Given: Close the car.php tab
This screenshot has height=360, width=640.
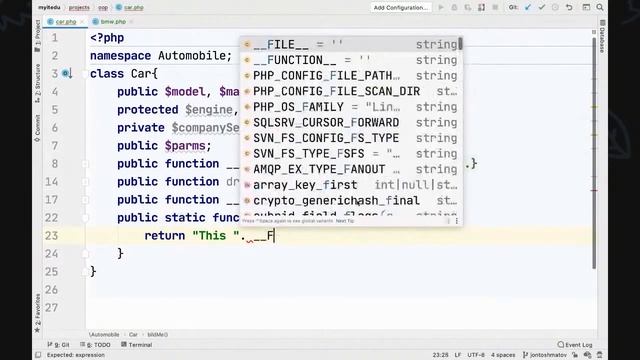Looking at the screenshot, I should click(x=82, y=22).
